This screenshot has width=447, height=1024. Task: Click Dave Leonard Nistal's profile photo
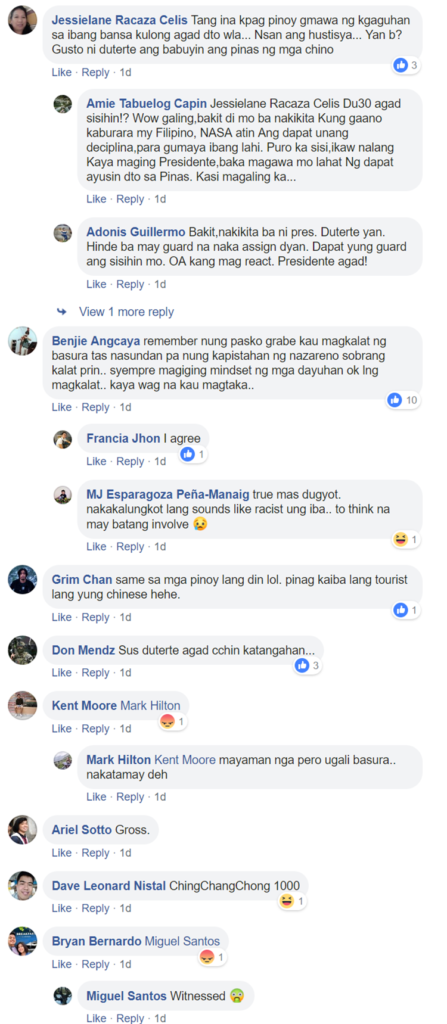[22, 886]
